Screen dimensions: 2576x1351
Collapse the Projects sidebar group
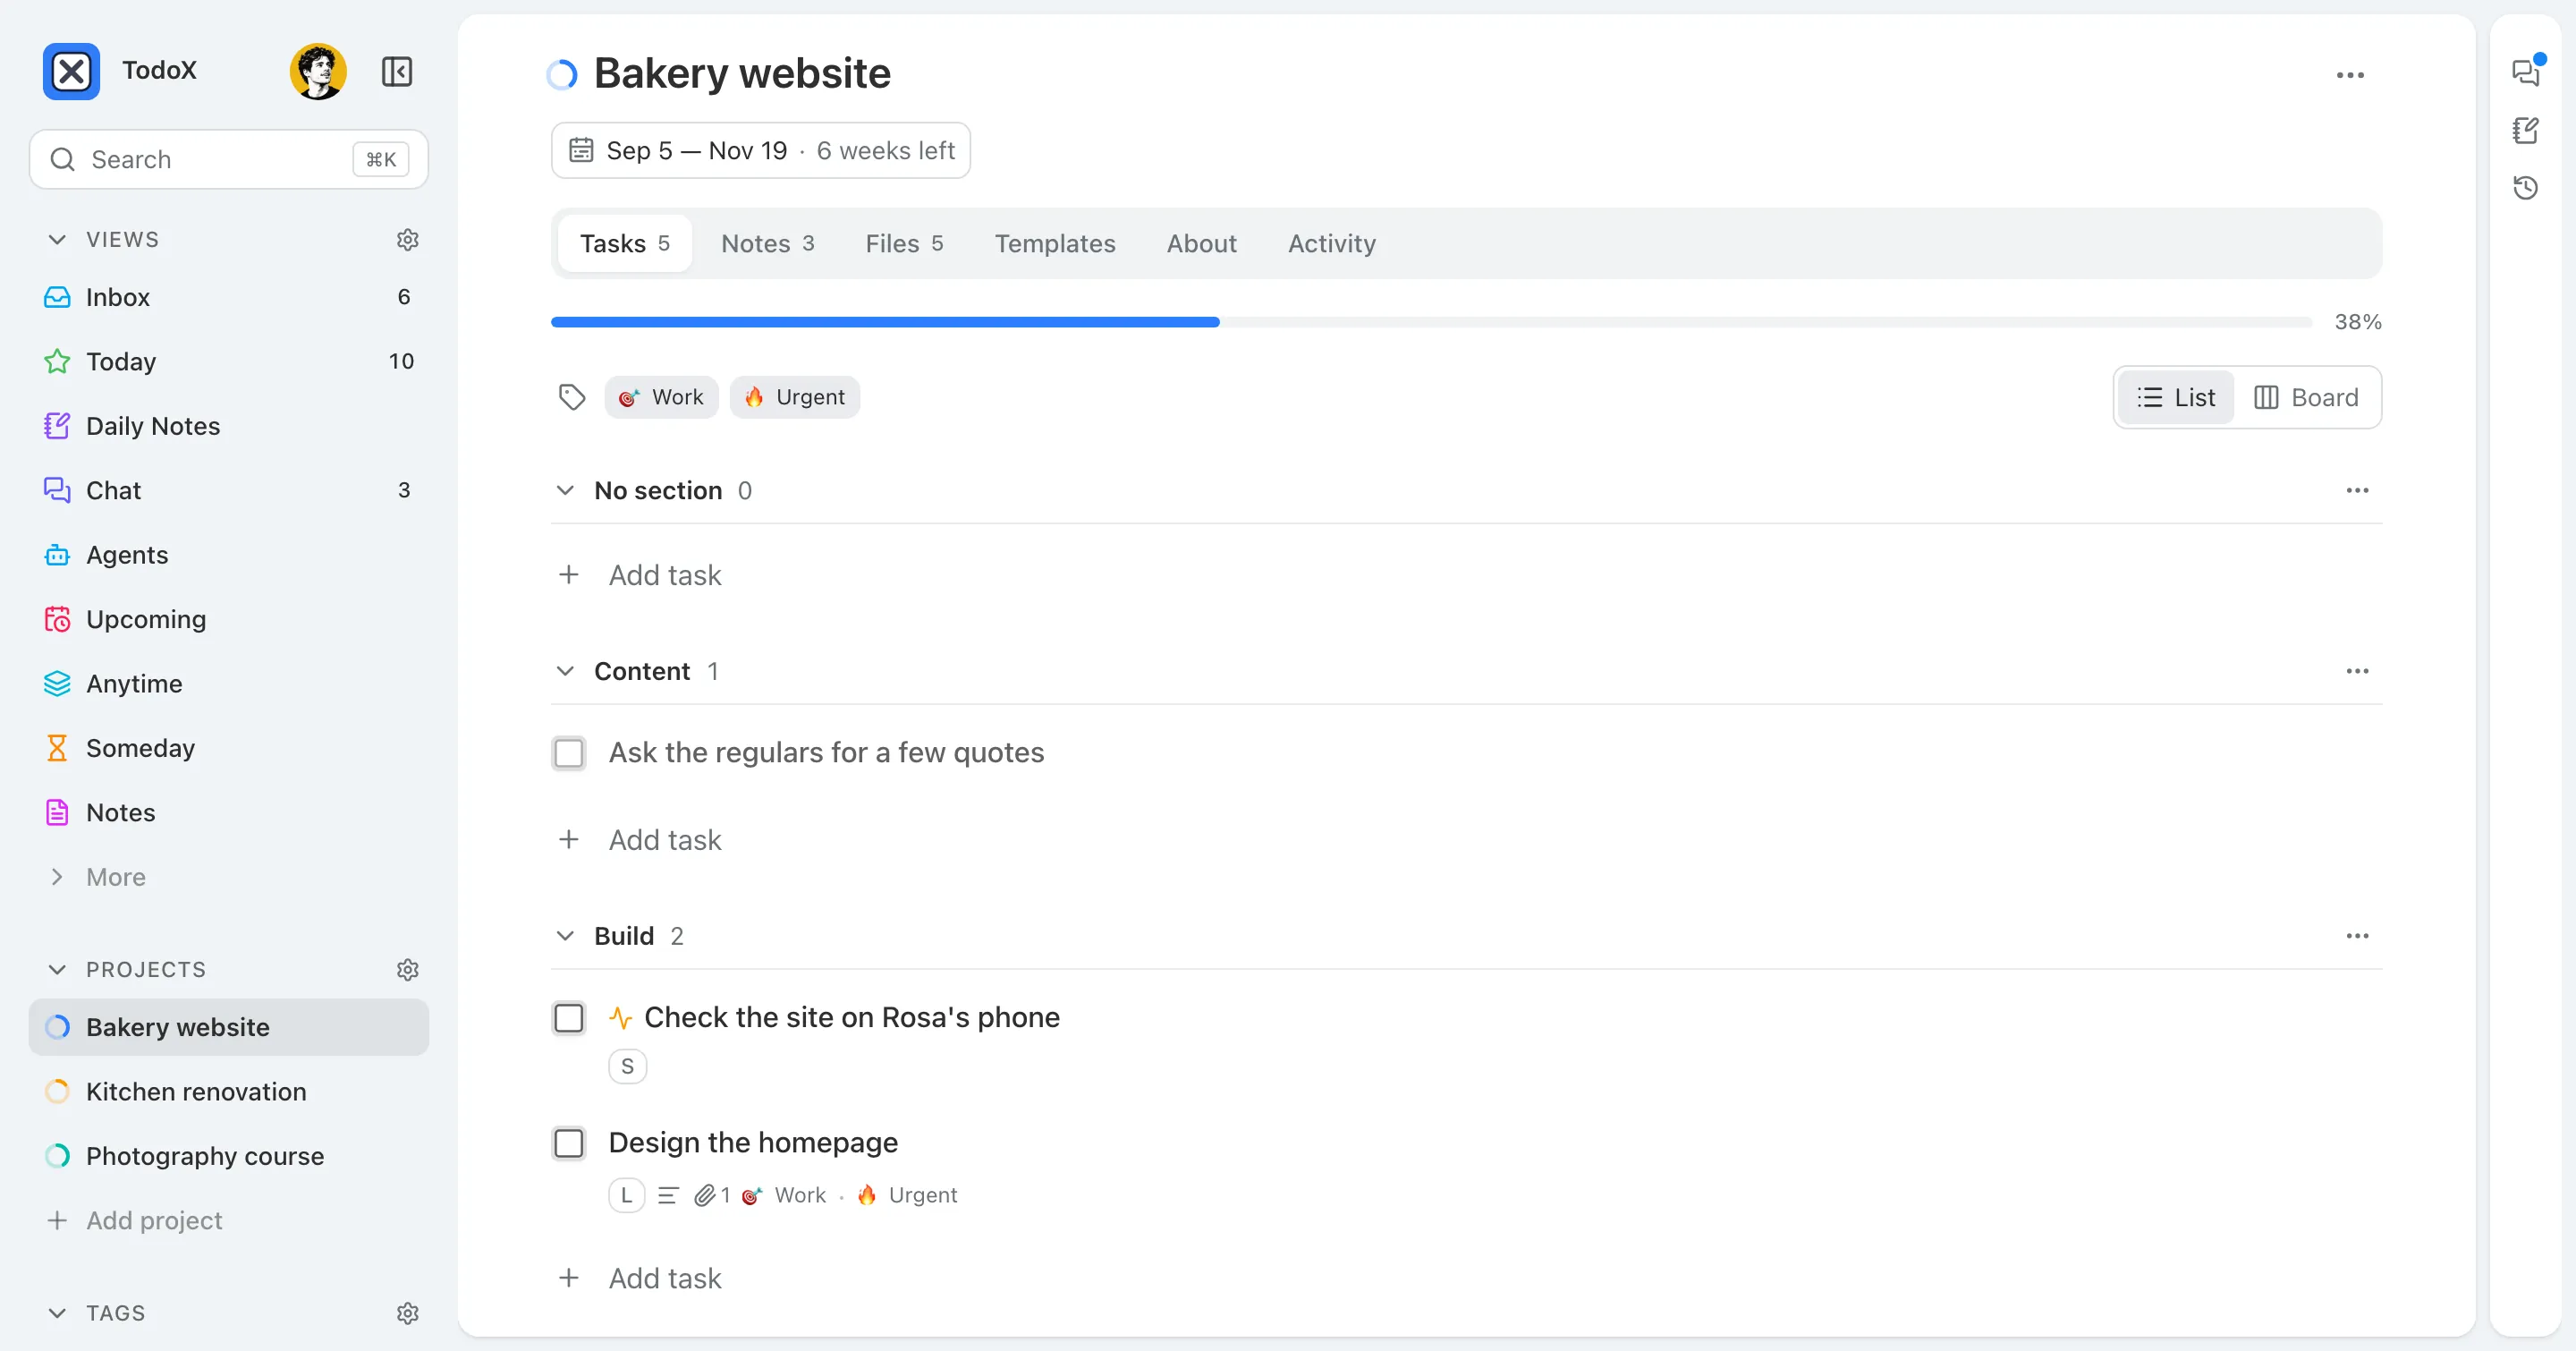57,970
